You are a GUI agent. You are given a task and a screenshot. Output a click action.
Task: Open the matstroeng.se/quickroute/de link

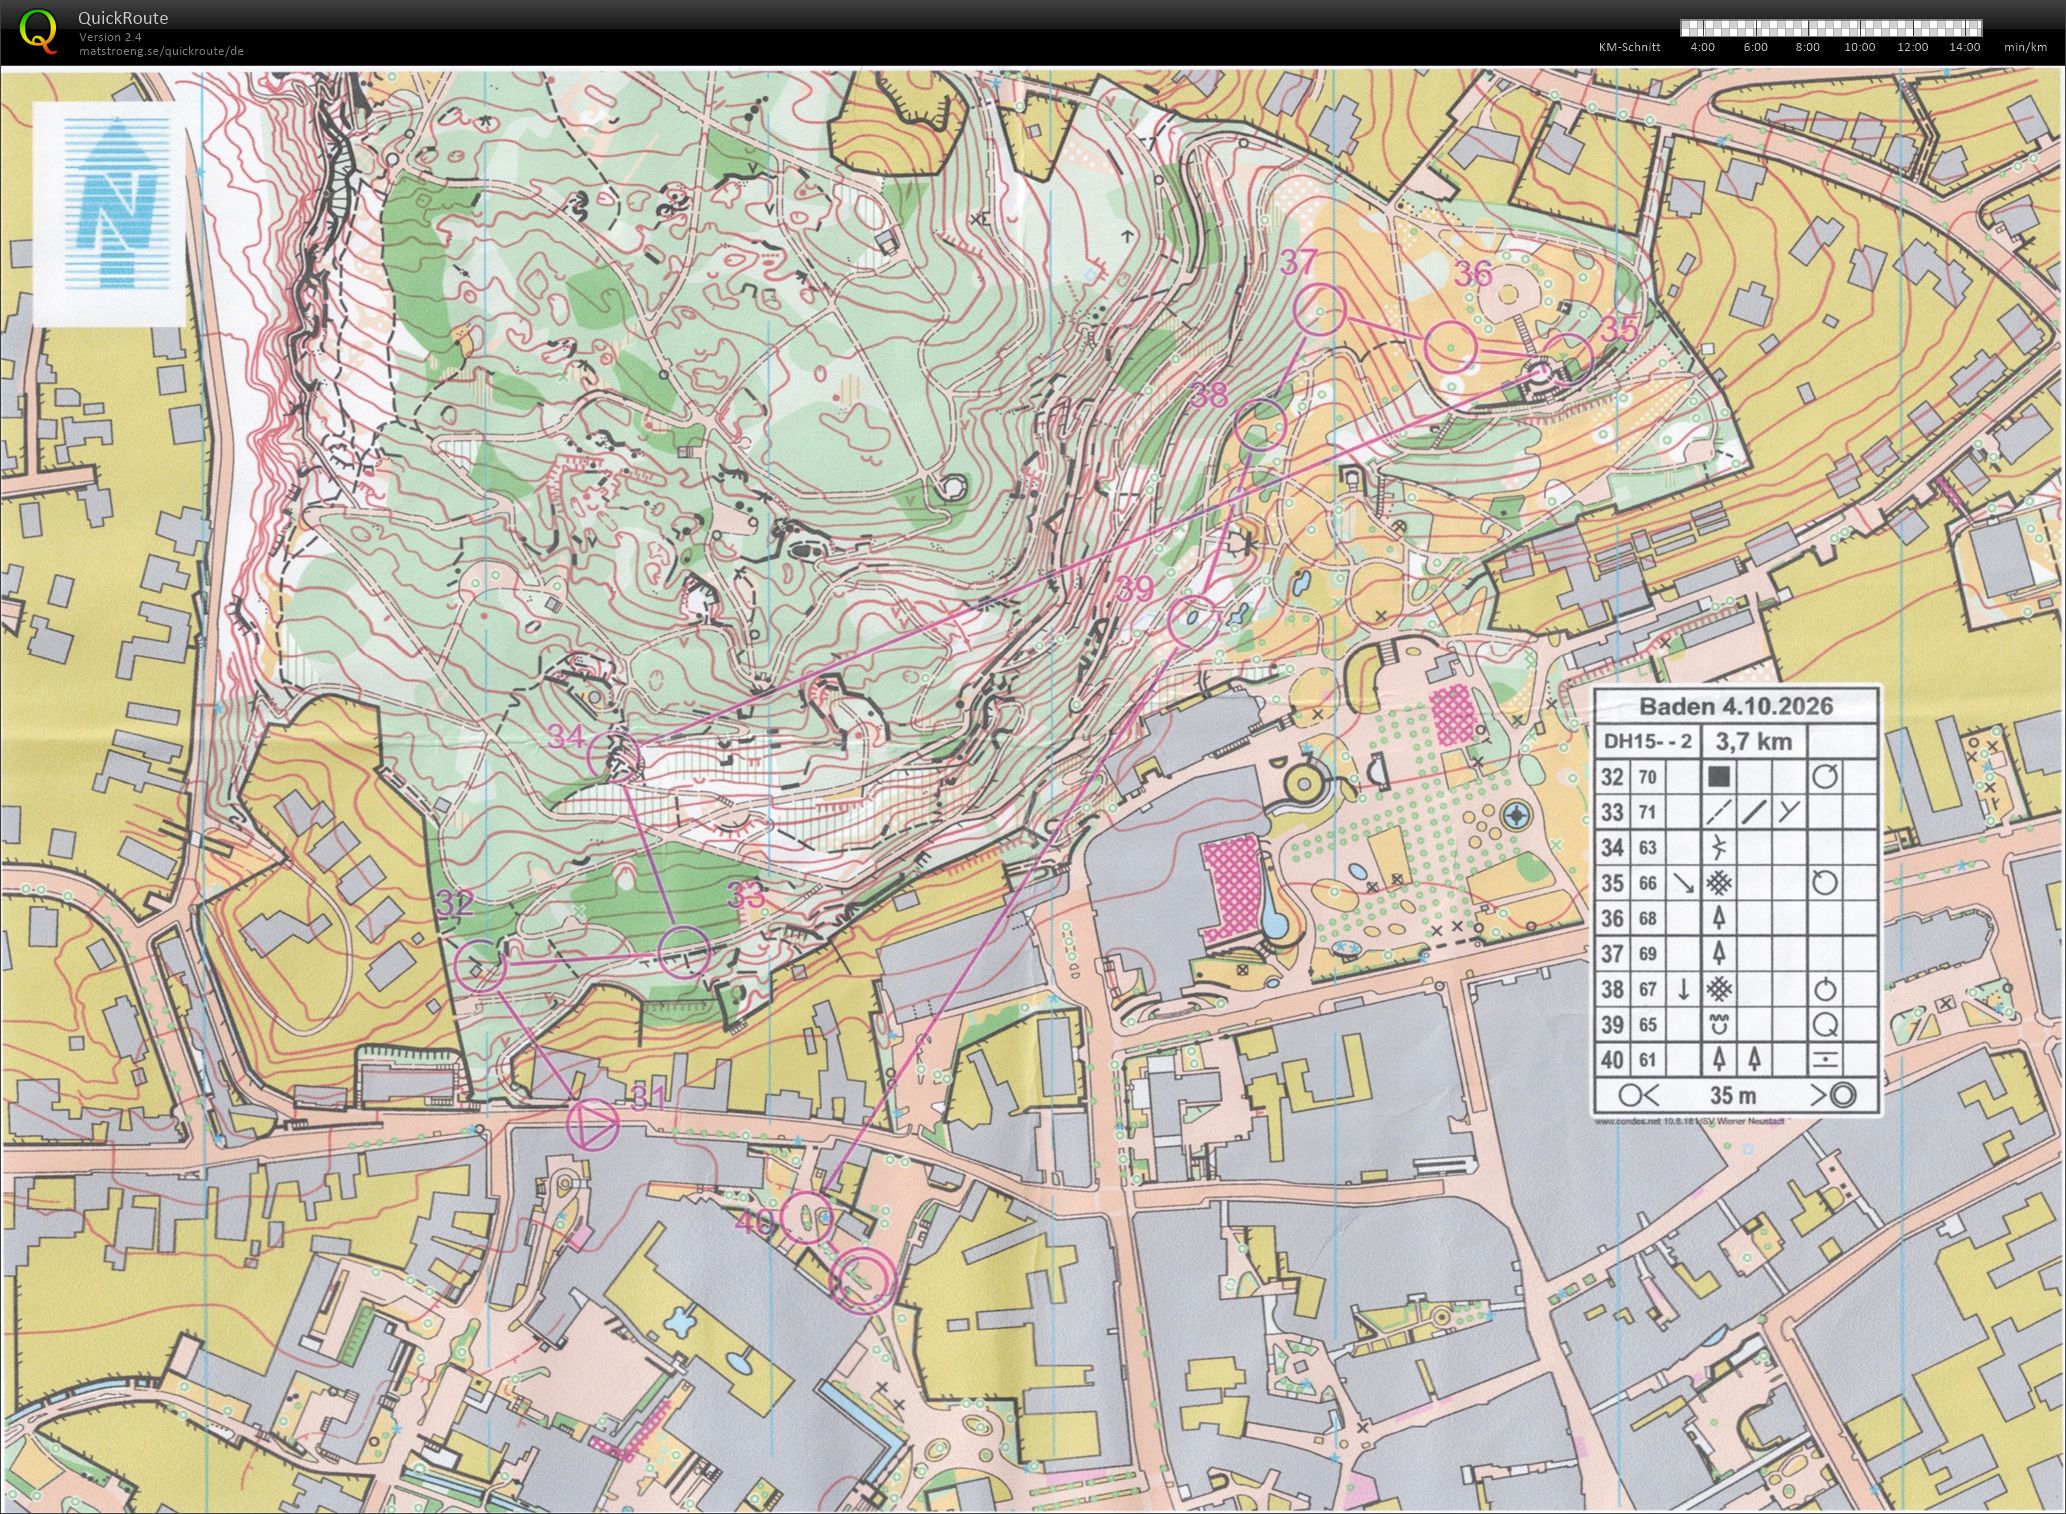click(161, 51)
